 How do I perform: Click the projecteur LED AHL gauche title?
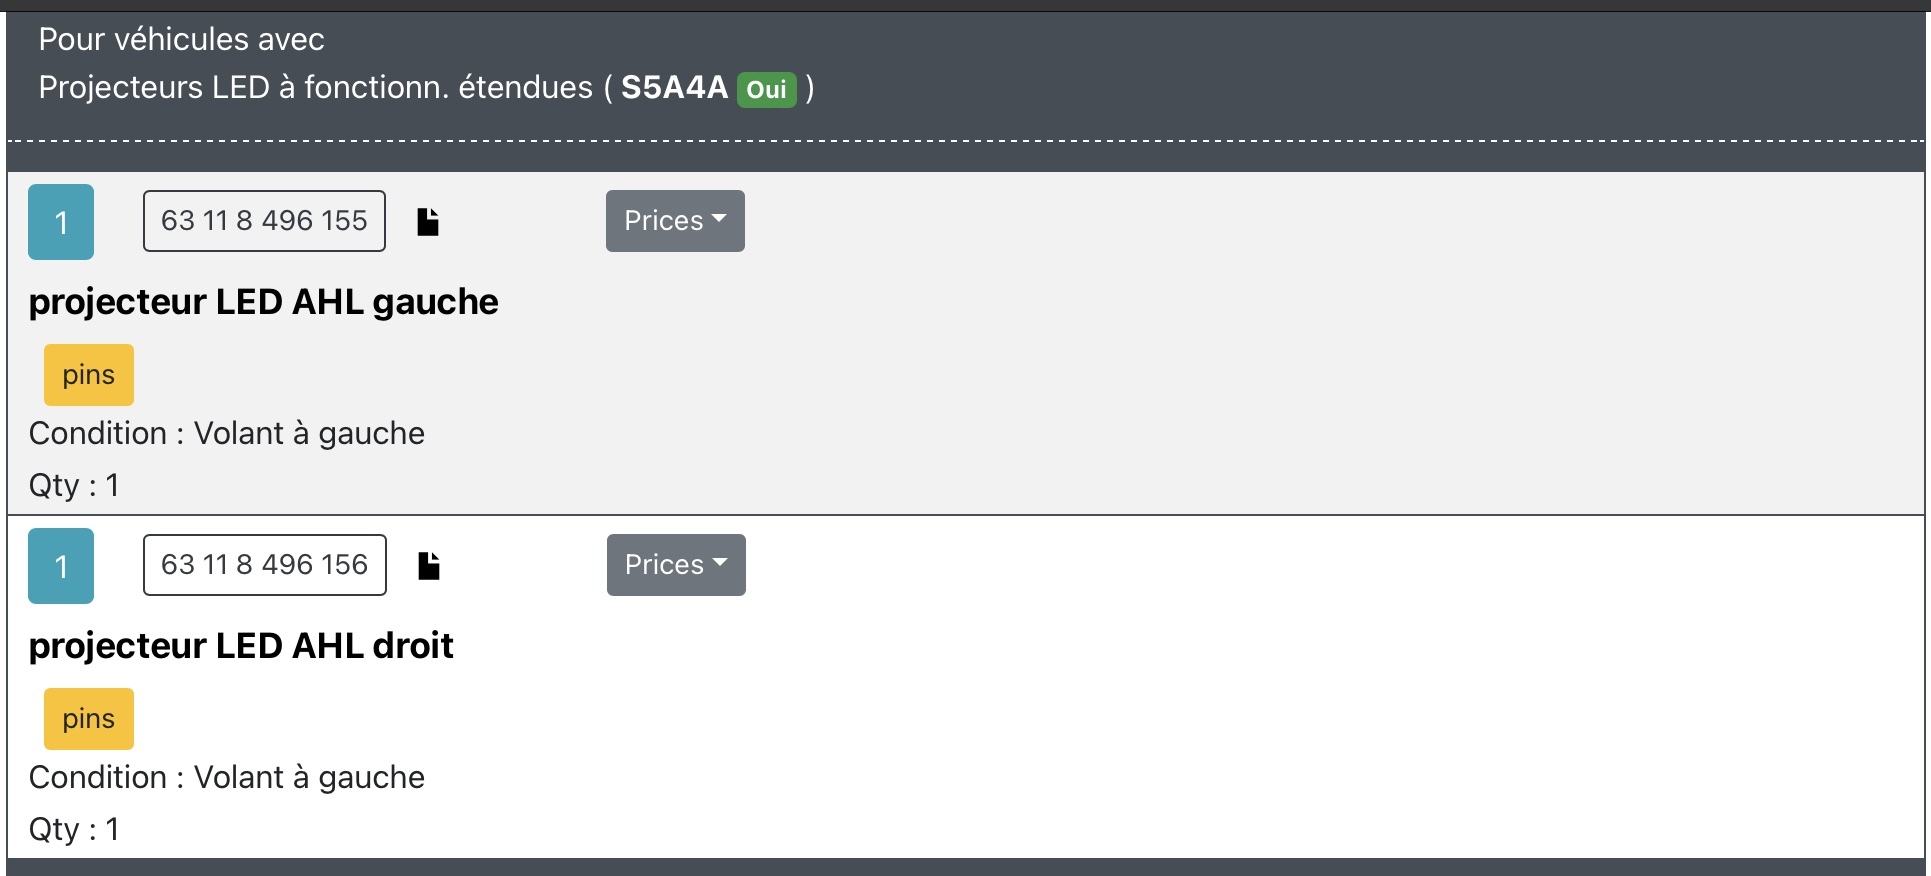coord(264,302)
